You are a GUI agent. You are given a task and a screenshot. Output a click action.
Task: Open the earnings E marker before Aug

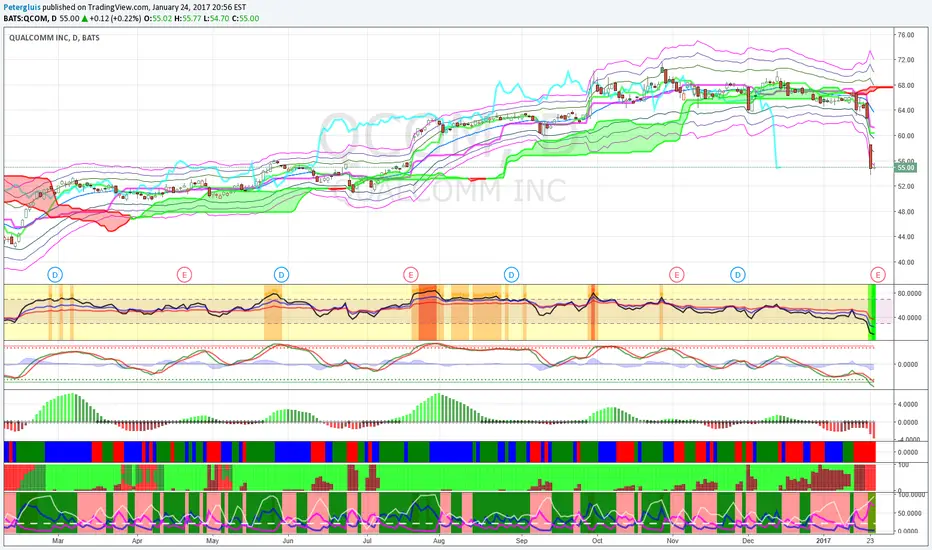pyautogui.click(x=410, y=275)
